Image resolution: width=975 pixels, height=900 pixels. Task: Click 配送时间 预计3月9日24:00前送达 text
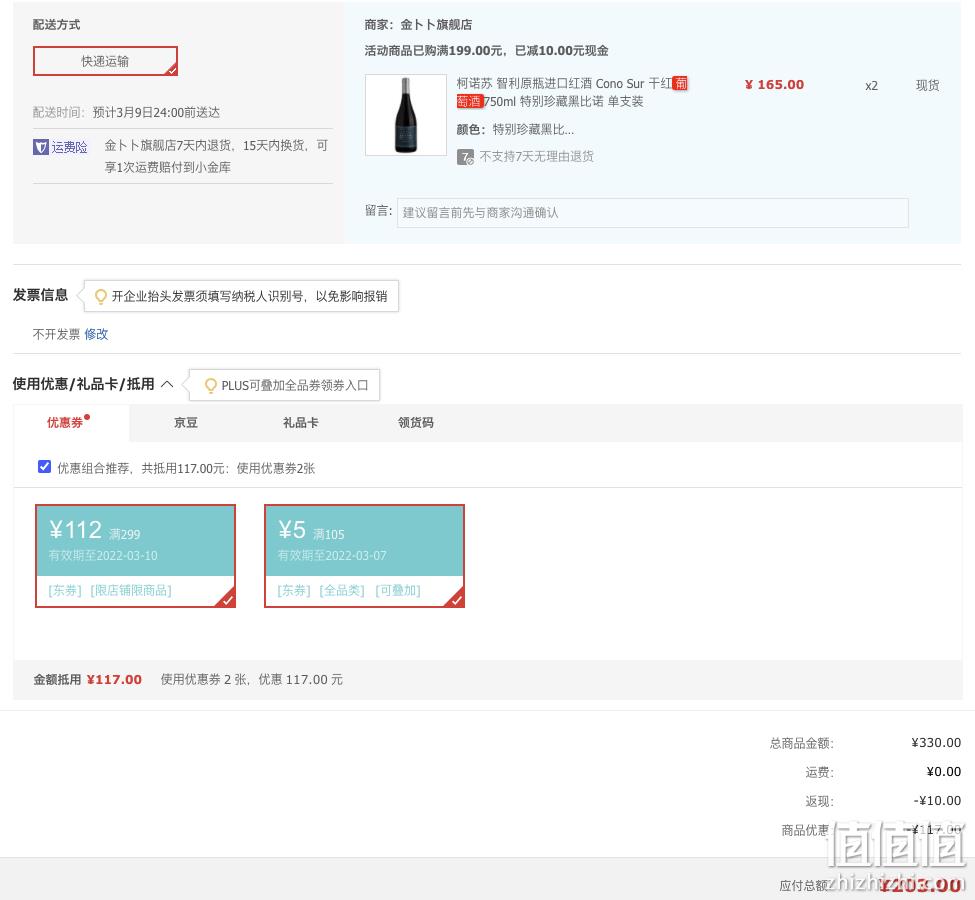126,113
